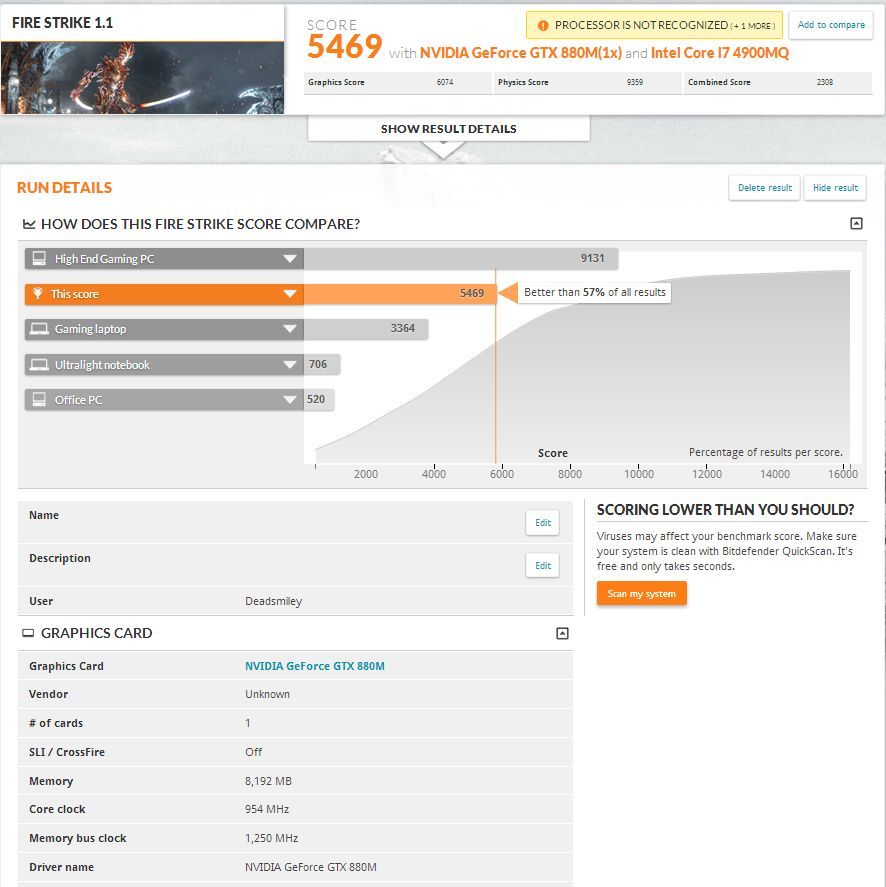Expand Show Result Details
Viewport: 886px width, 887px height.
tap(449, 129)
